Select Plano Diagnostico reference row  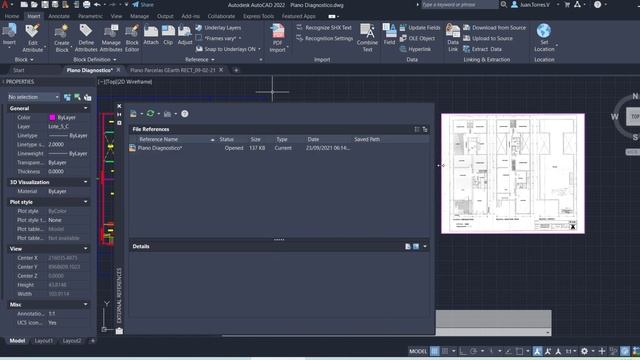(279, 148)
